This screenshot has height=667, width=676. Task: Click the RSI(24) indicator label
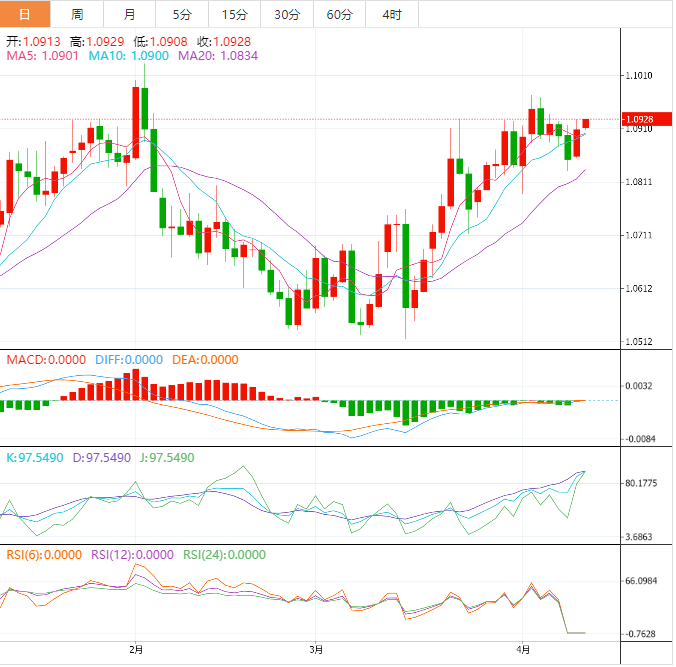click(223, 554)
